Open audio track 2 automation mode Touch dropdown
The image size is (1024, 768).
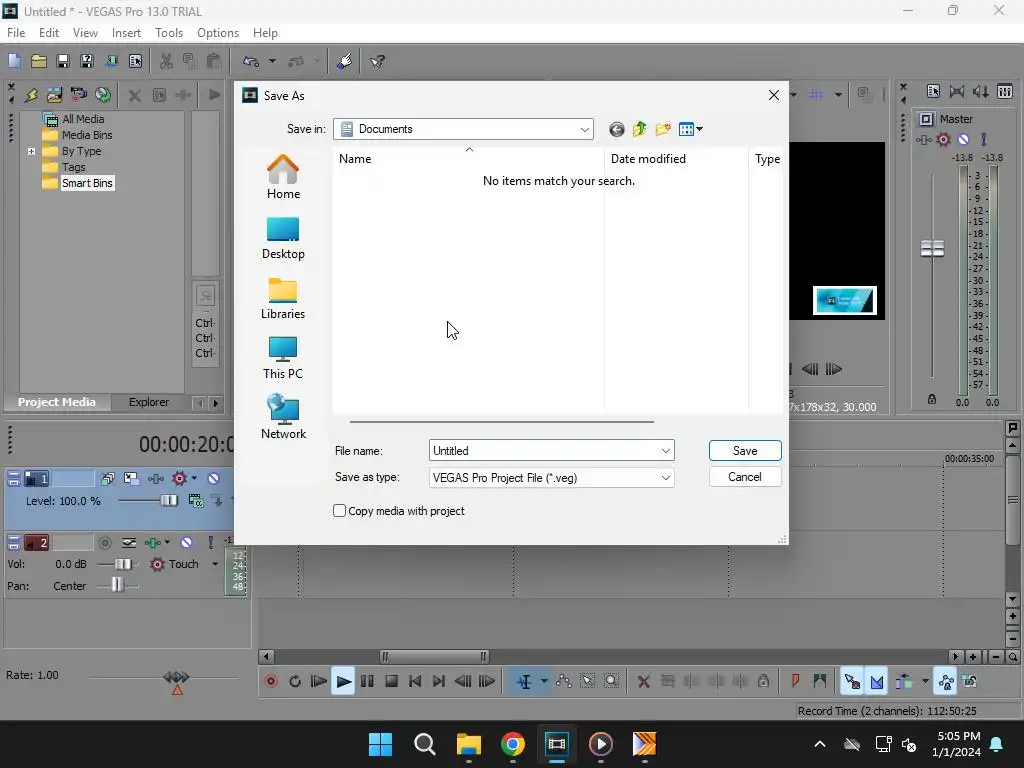pos(215,564)
